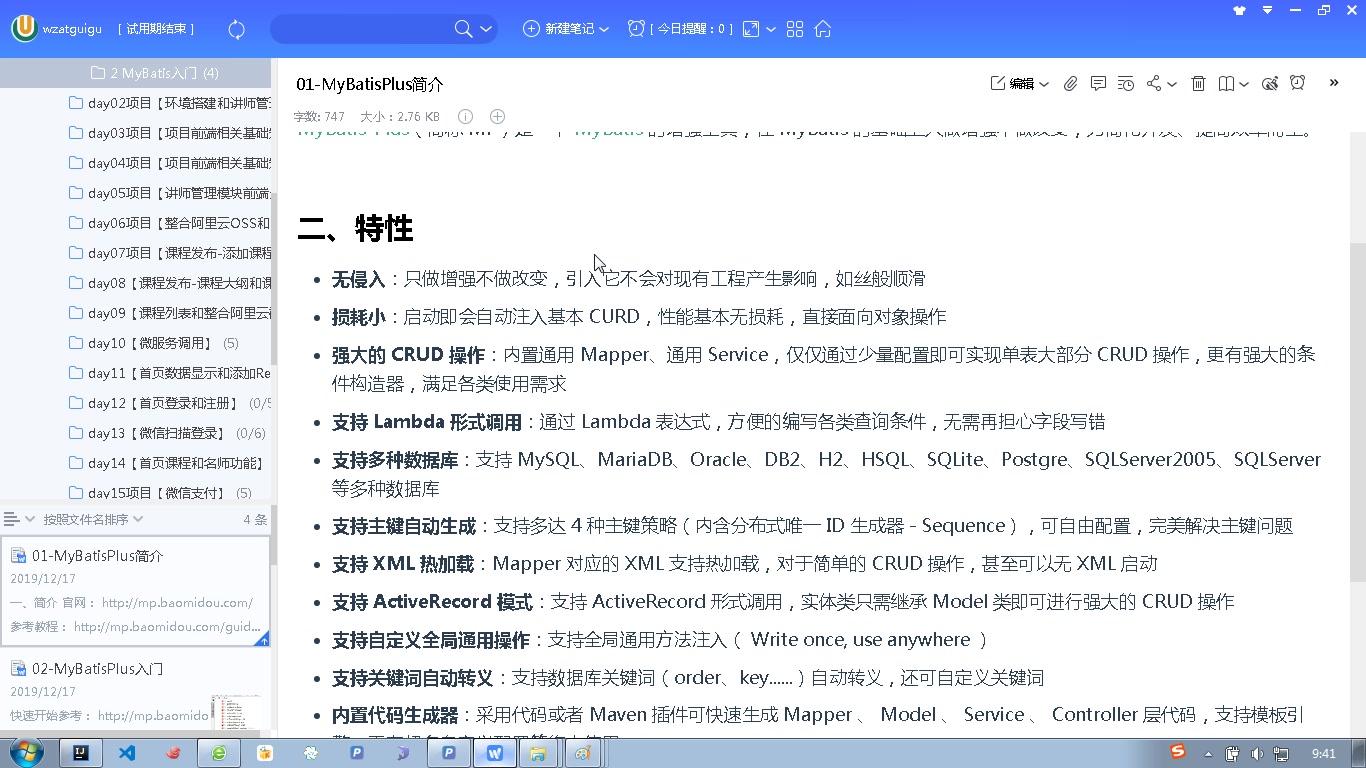Add tag with plus circle icon
The image size is (1366, 768).
point(497,116)
